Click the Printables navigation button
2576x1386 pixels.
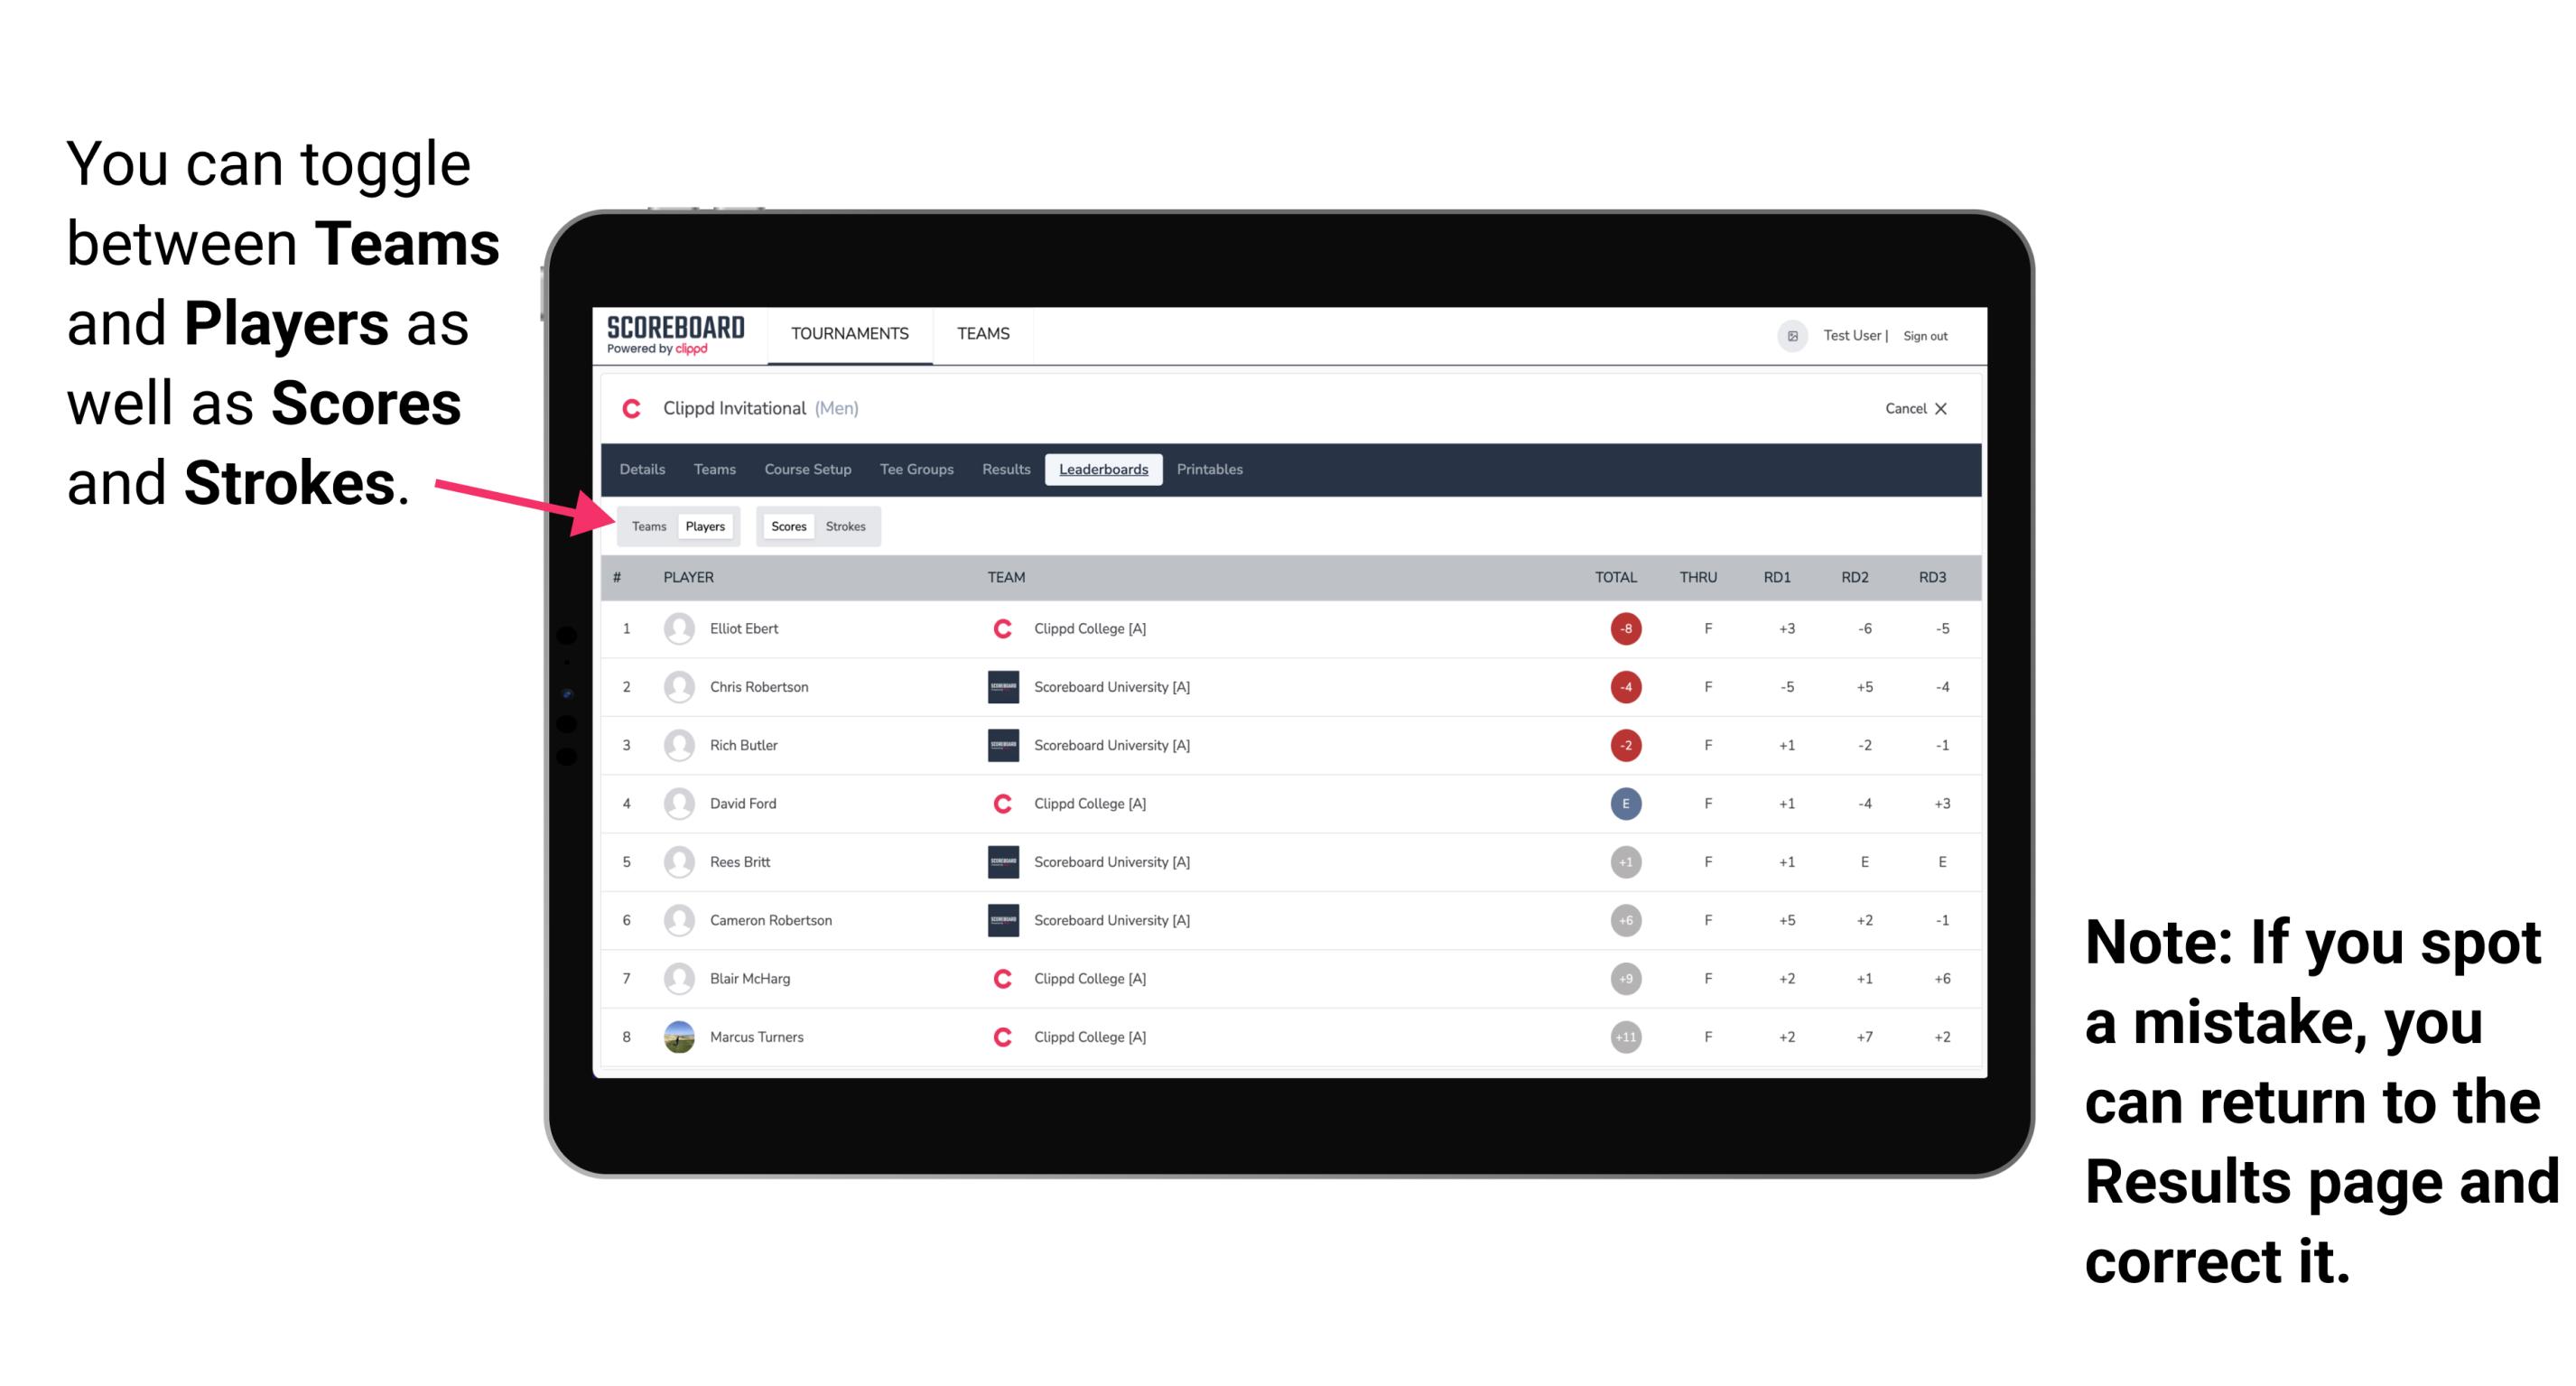click(1211, 470)
